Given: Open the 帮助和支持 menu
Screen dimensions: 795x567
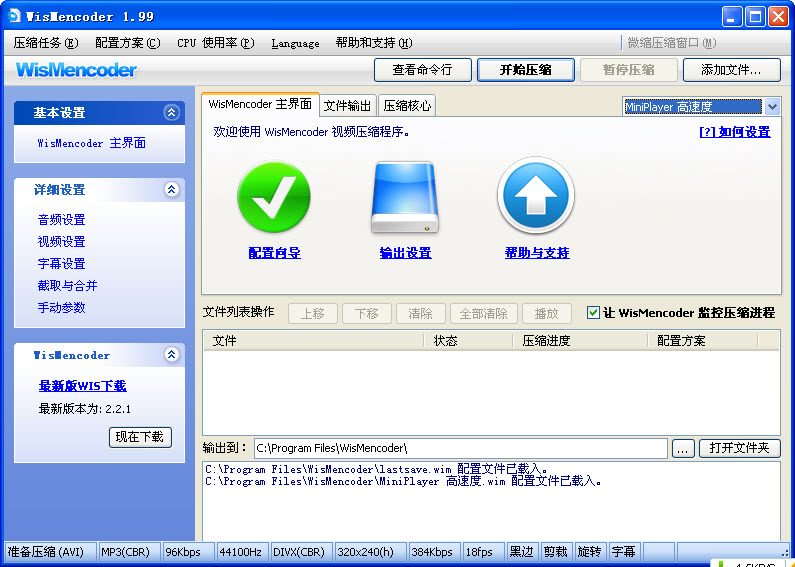Looking at the screenshot, I should 374,43.
